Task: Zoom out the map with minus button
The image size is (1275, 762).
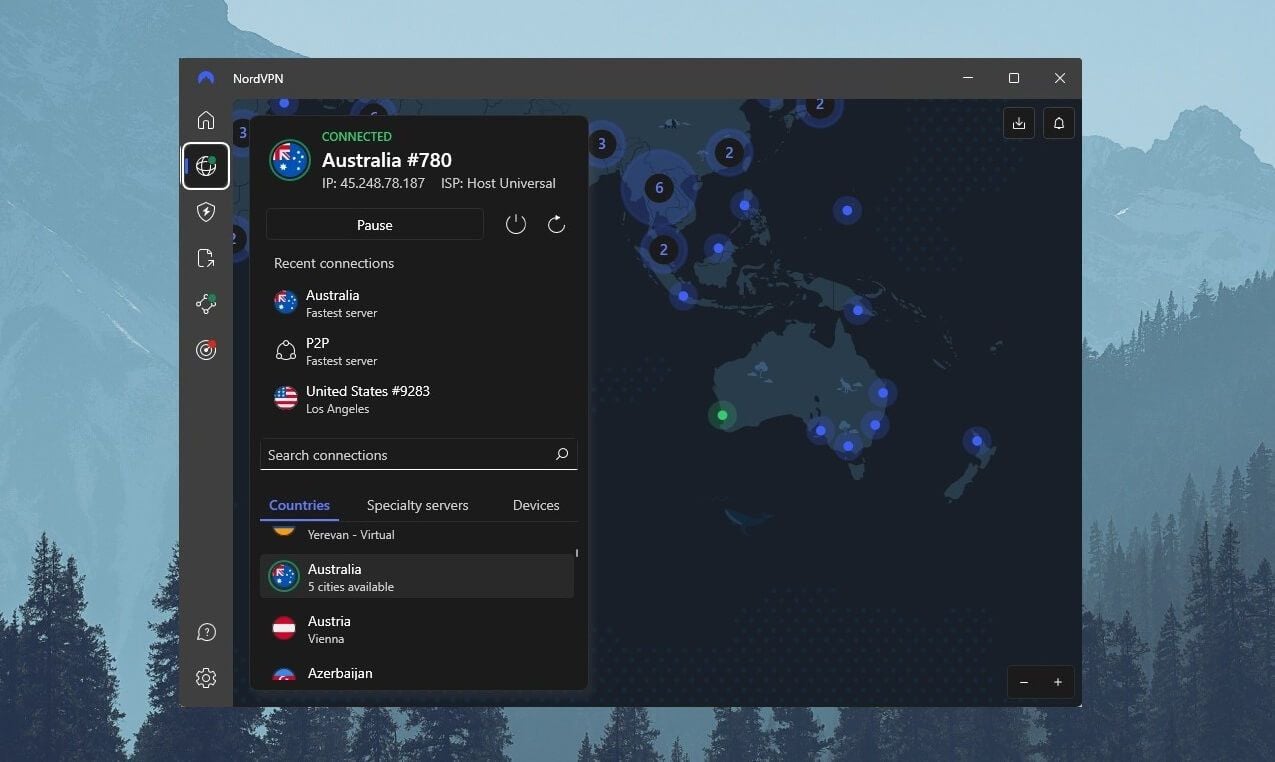Action: click(1024, 682)
